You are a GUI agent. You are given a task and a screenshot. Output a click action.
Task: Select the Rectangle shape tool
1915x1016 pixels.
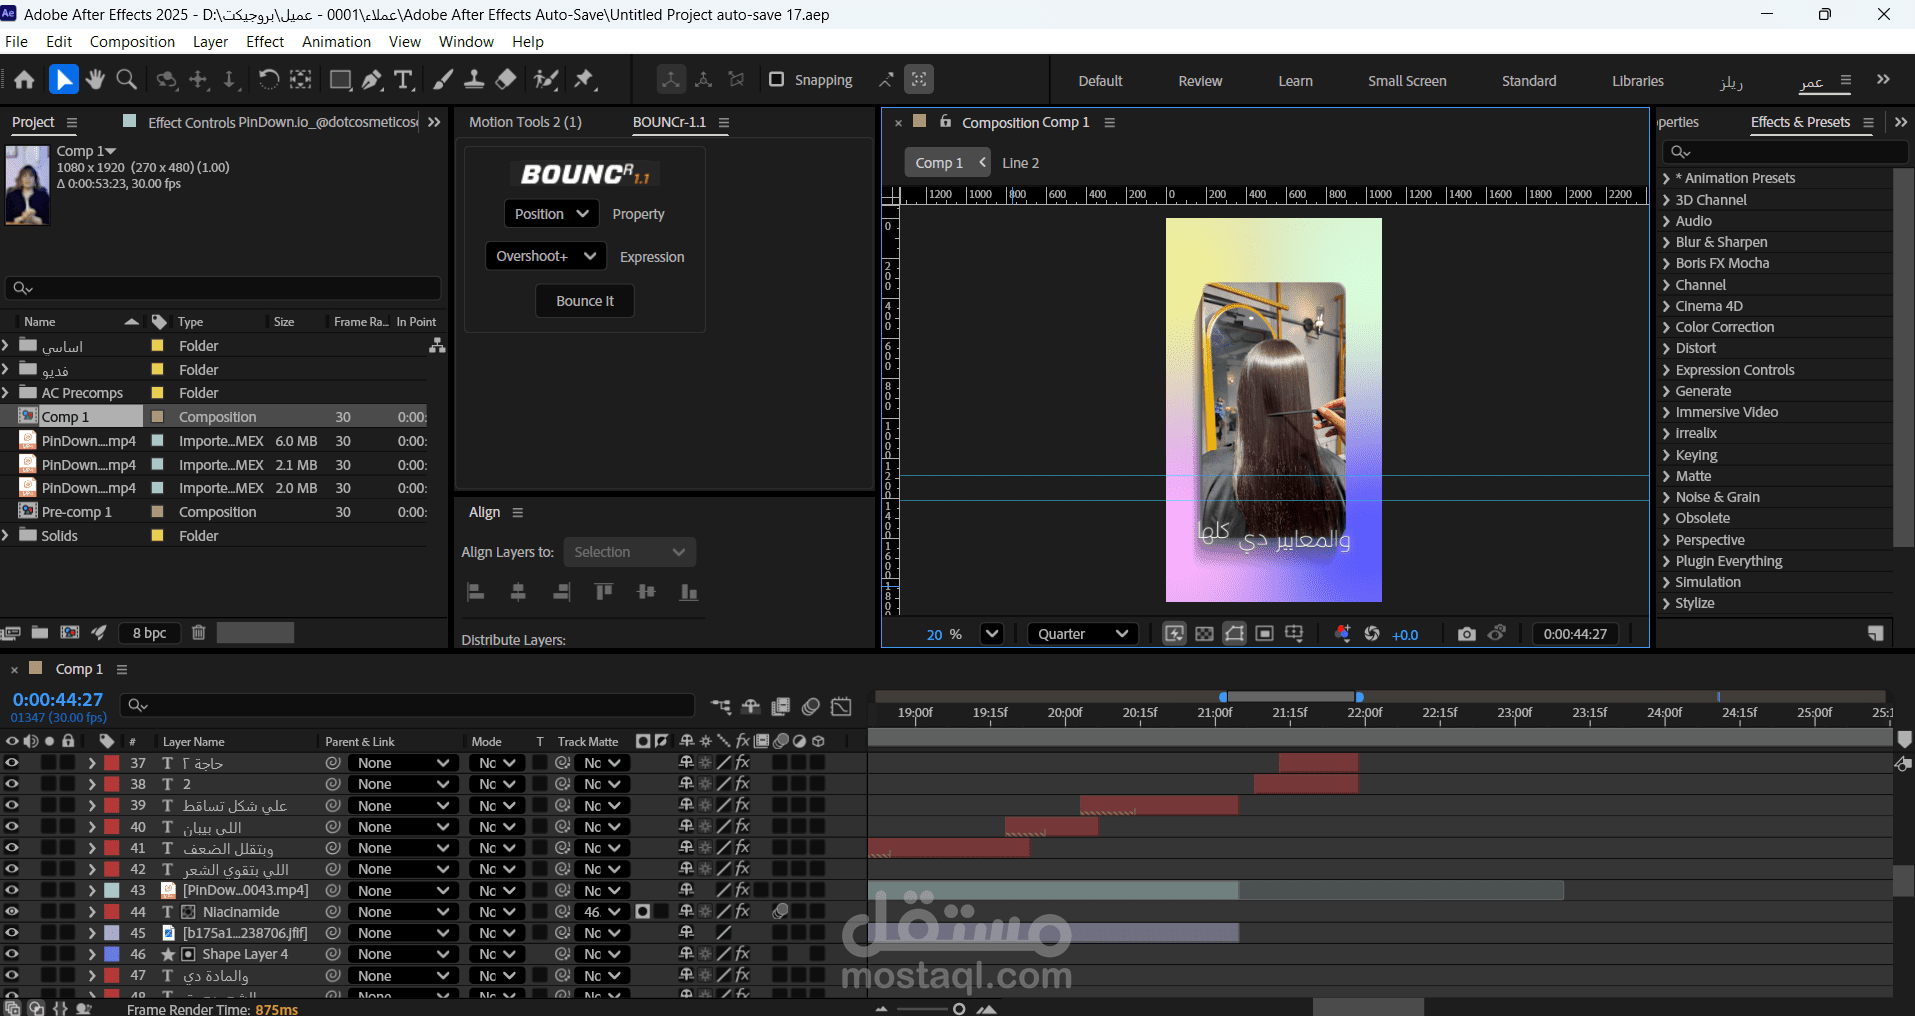[340, 80]
